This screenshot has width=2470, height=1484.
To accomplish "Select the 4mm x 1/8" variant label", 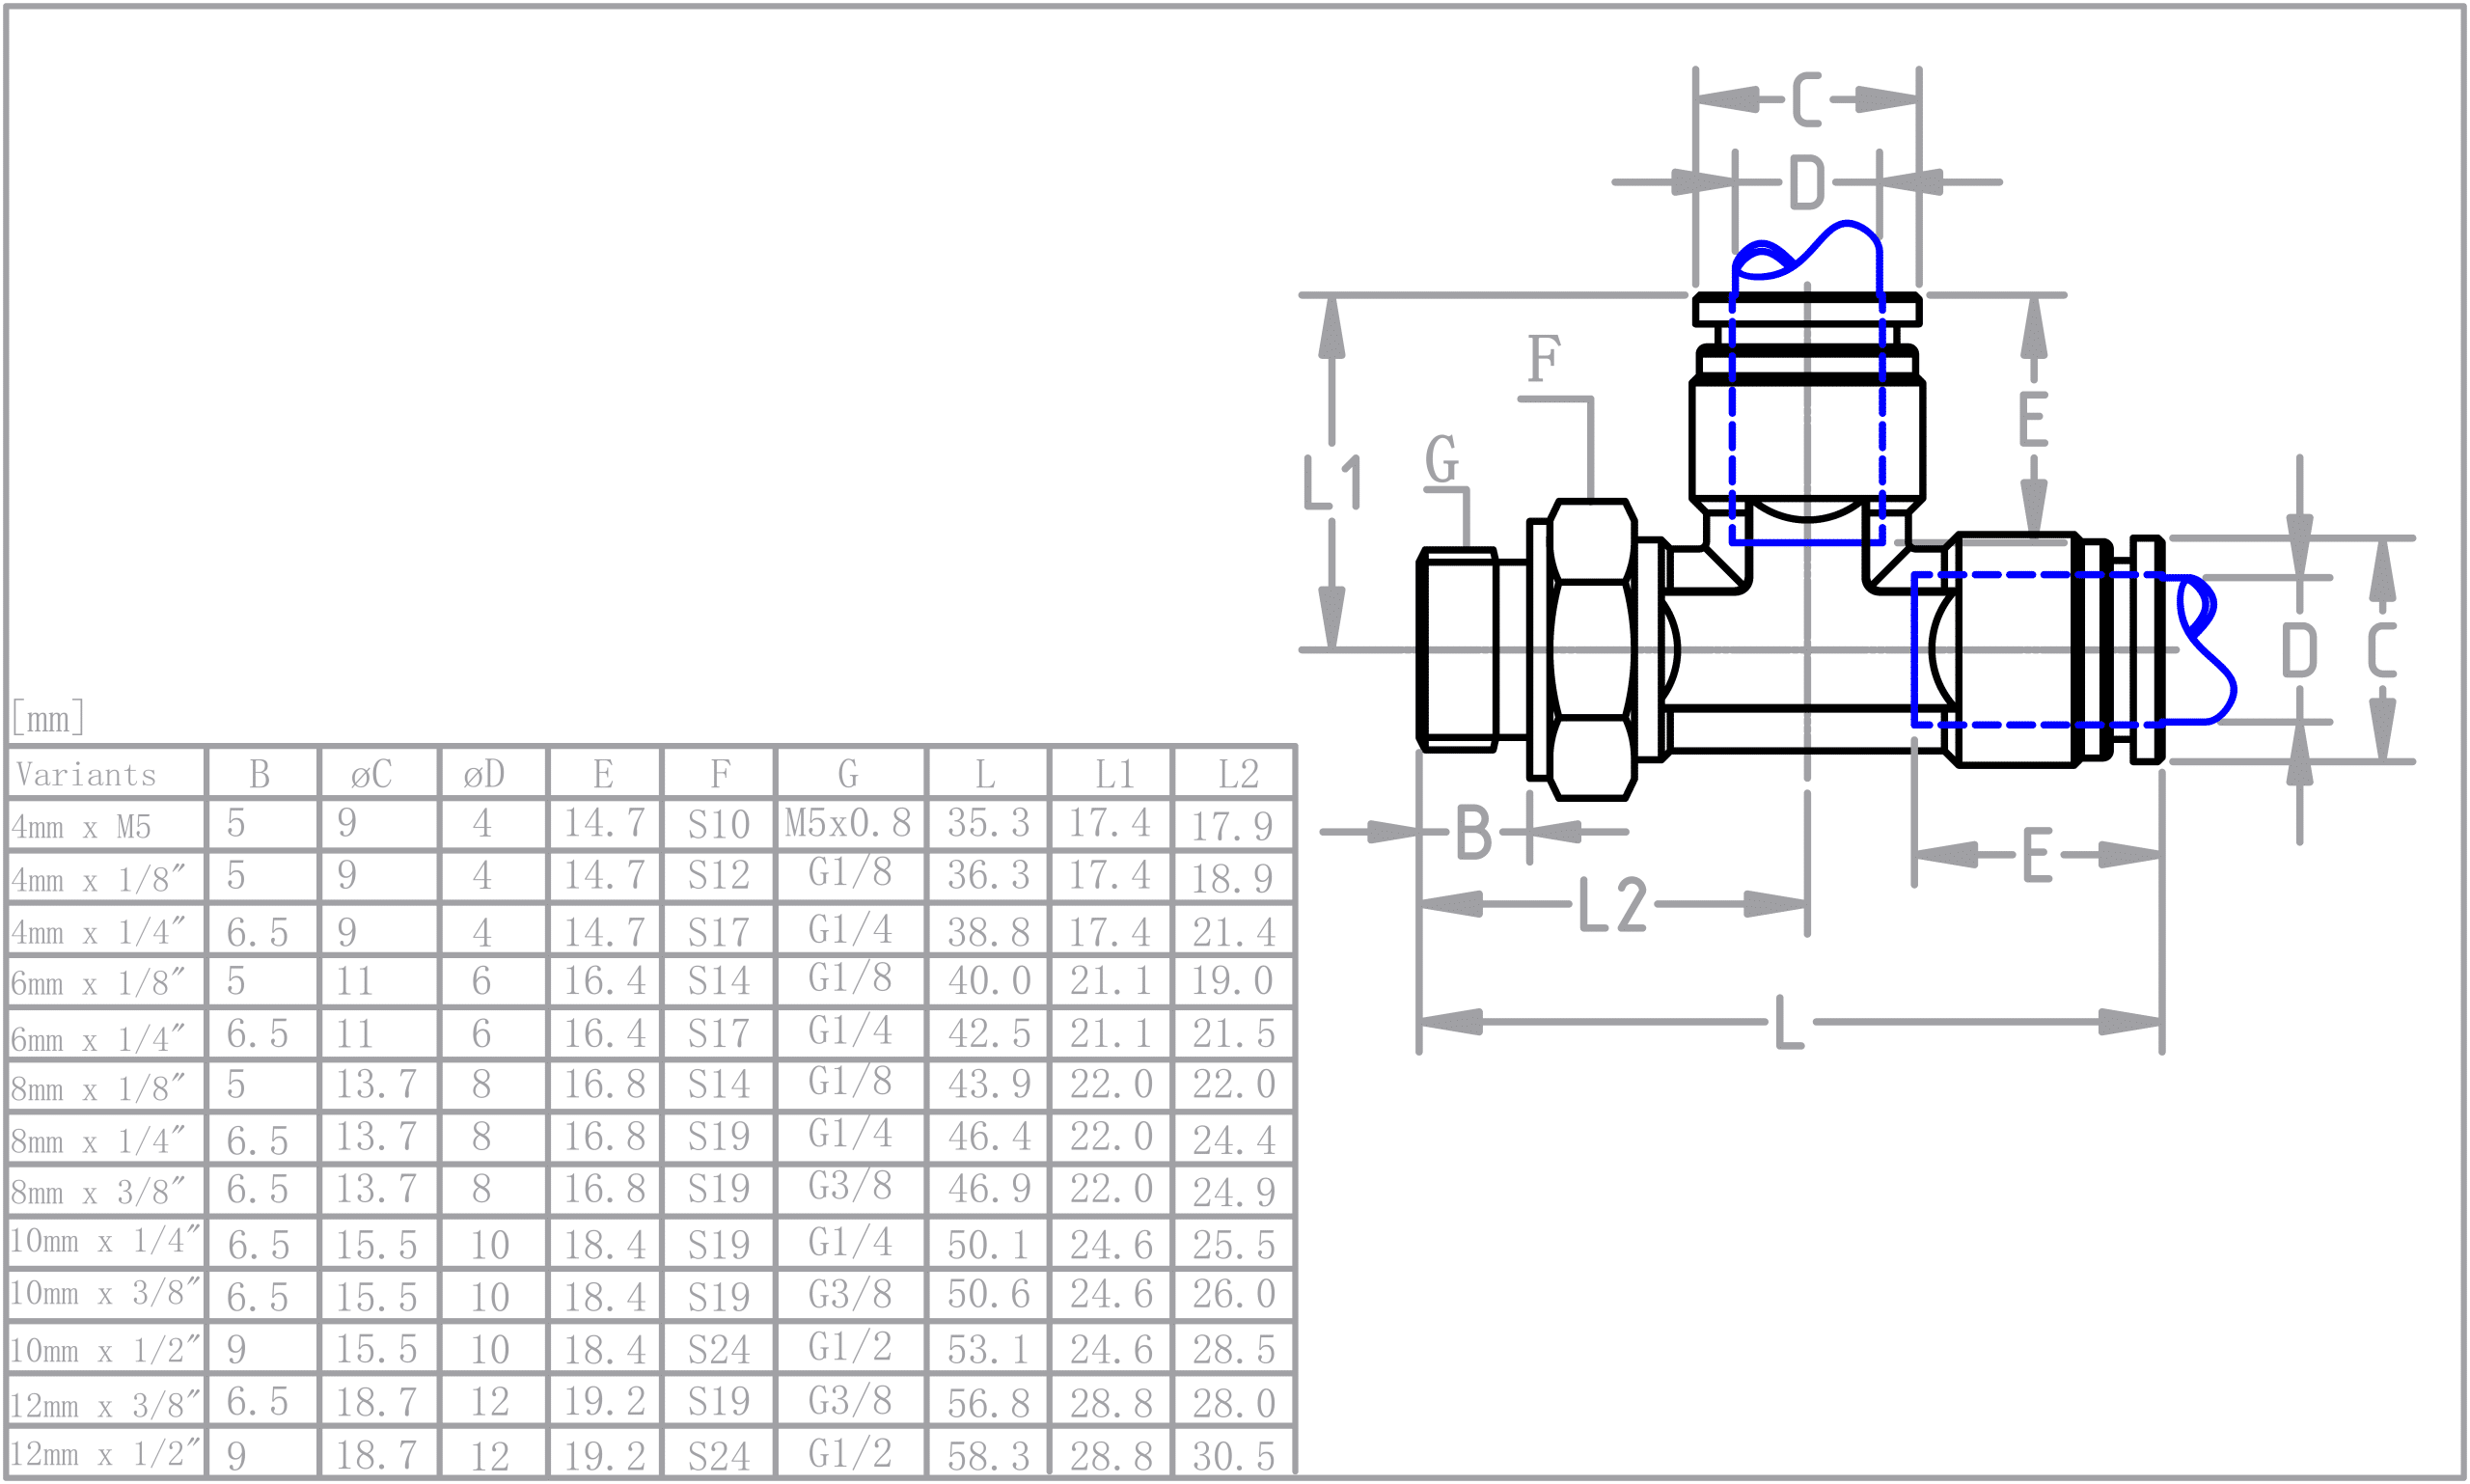I will pos(98,879).
